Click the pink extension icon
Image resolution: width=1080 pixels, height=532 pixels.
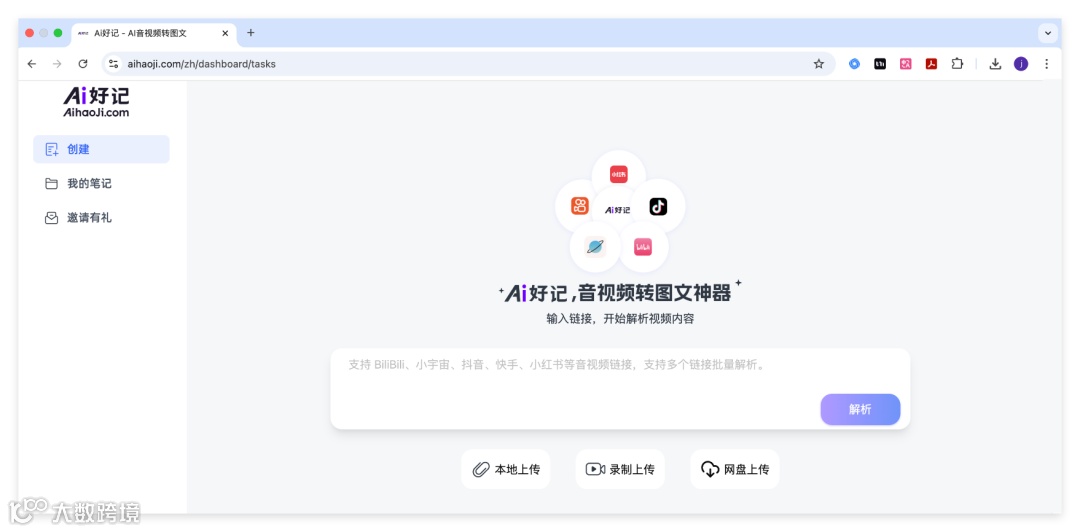(x=905, y=64)
